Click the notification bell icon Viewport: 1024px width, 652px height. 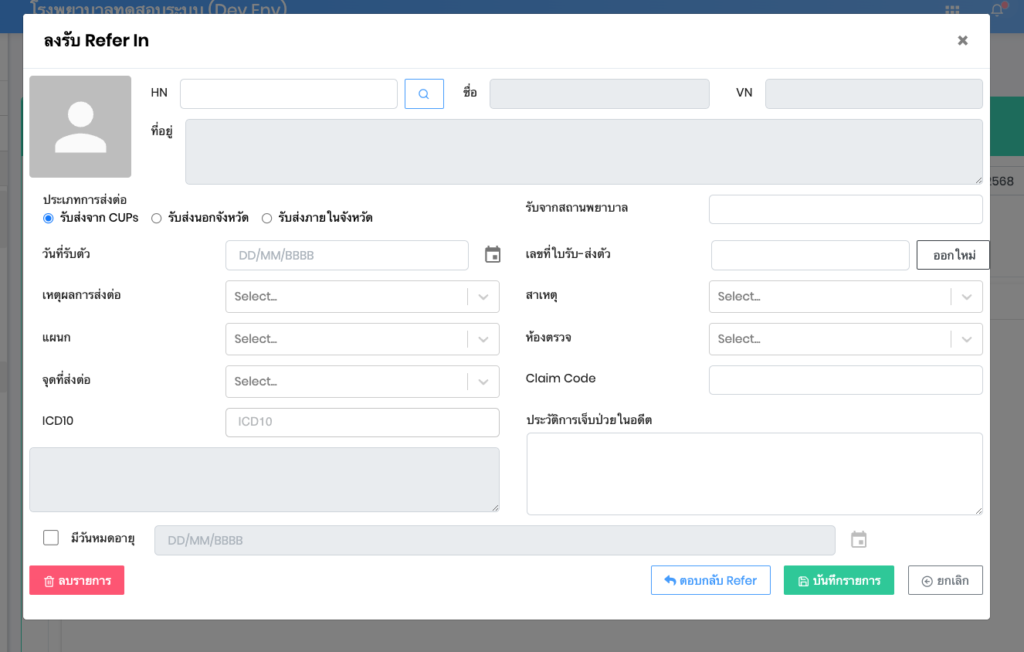point(996,9)
